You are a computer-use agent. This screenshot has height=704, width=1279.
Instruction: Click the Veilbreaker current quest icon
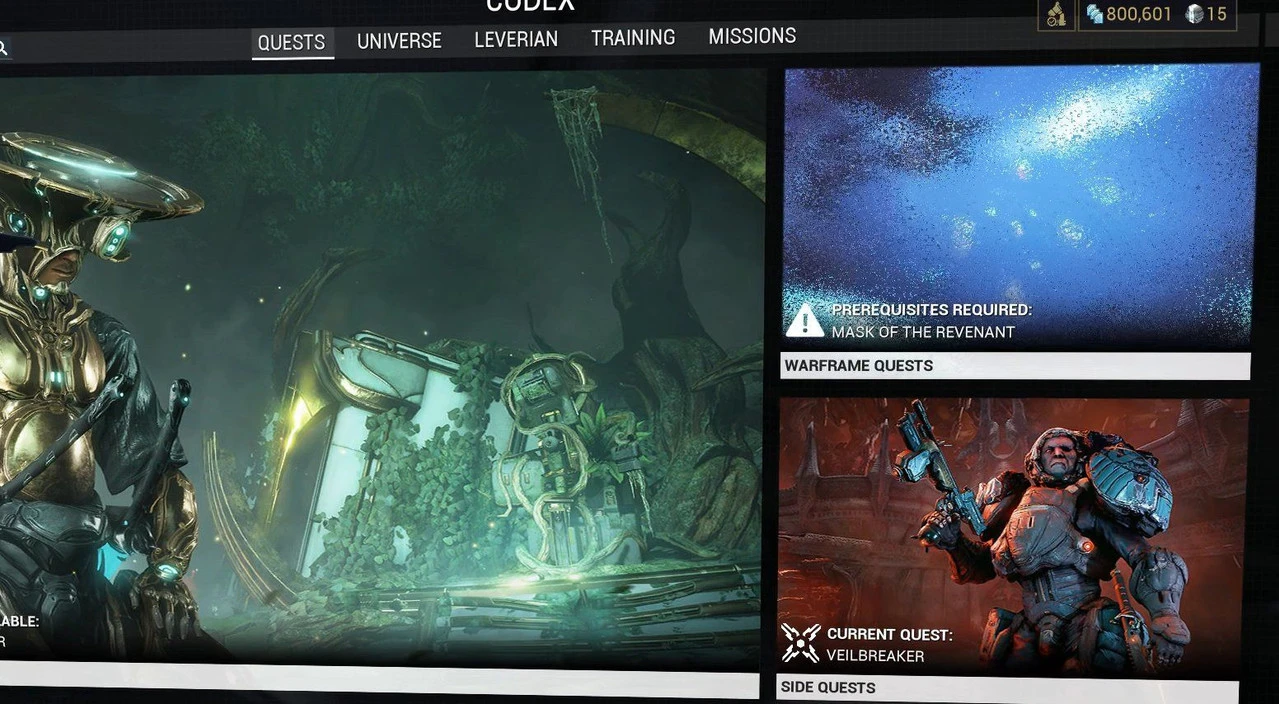pyautogui.click(x=800, y=643)
